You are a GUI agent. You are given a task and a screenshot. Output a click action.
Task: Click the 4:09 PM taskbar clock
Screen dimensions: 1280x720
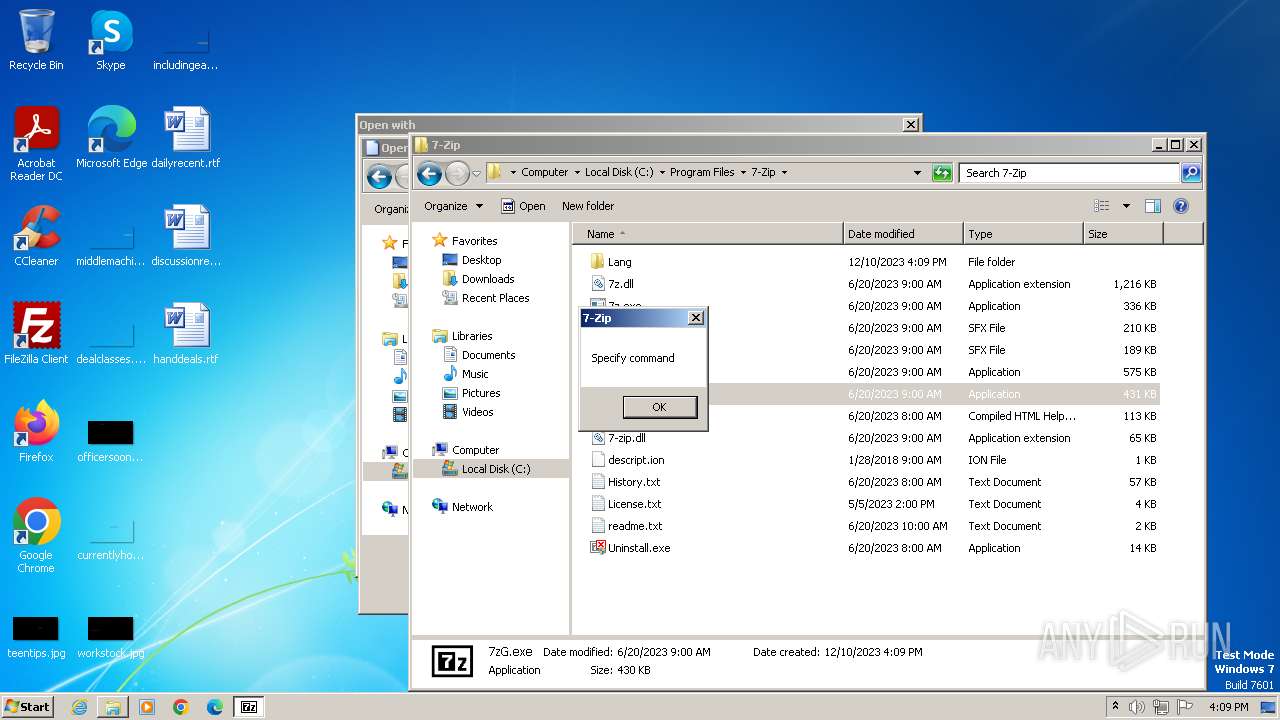1229,707
